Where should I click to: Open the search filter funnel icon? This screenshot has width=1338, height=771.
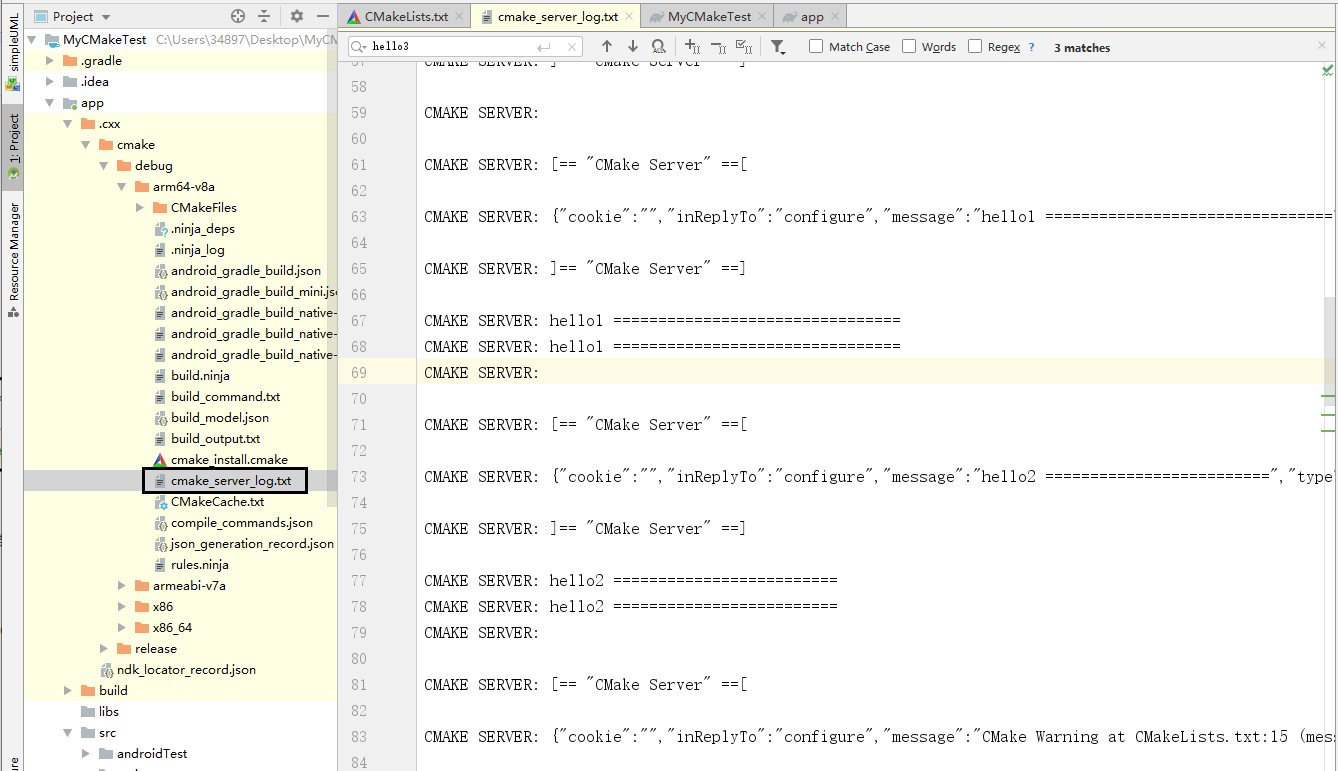pos(778,47)
